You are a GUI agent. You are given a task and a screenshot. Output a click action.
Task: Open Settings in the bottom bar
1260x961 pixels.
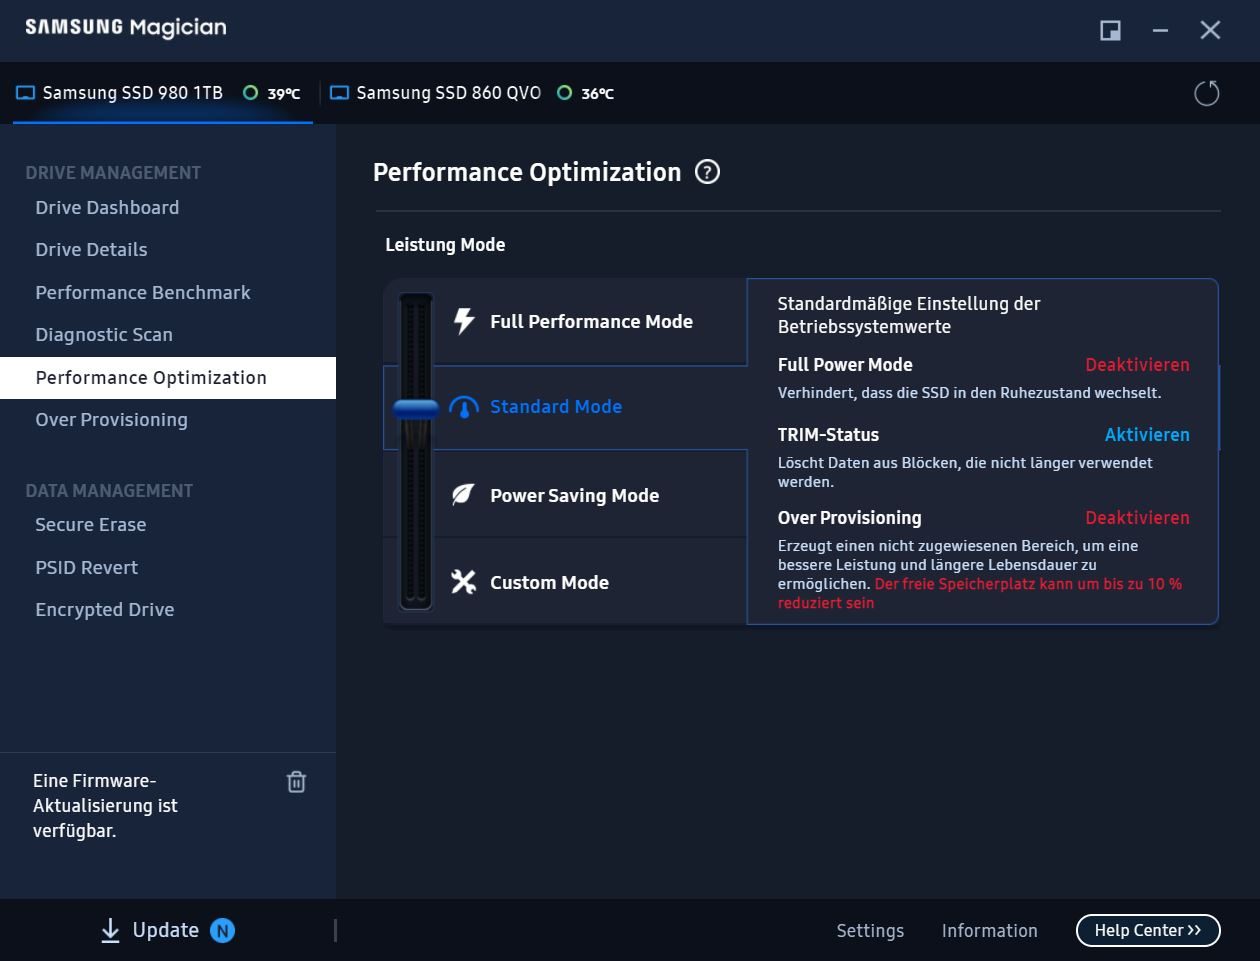(870, 930)
